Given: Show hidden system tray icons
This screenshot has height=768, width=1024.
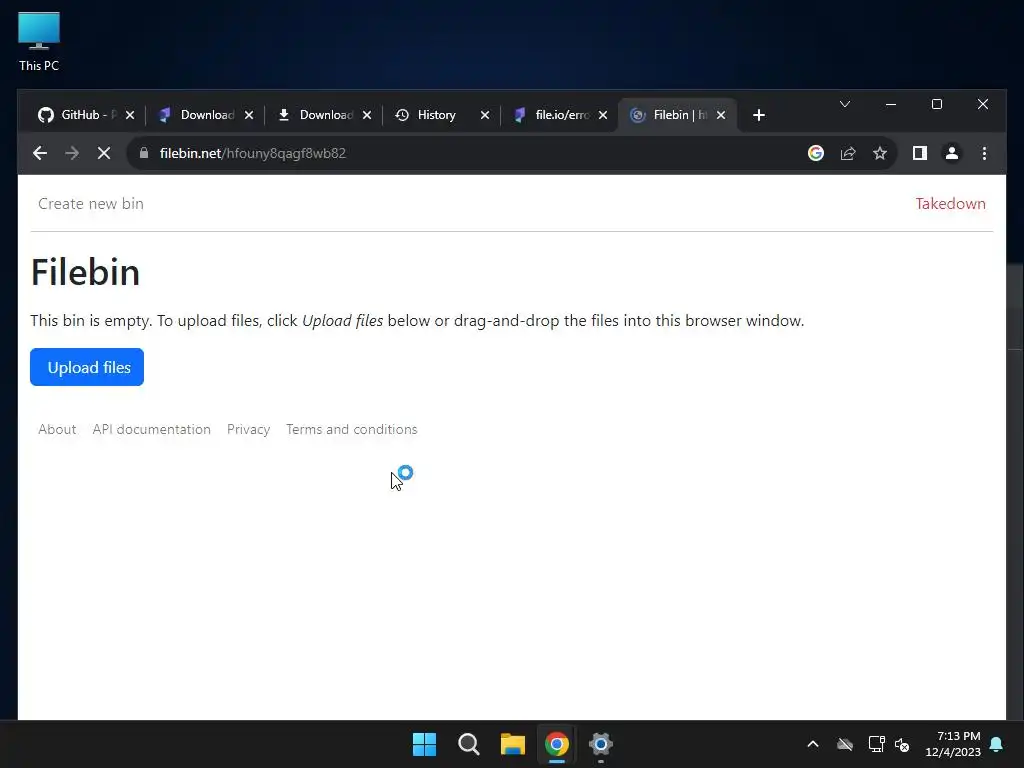Looking at the screenshot, I should [x=813, y=744].
